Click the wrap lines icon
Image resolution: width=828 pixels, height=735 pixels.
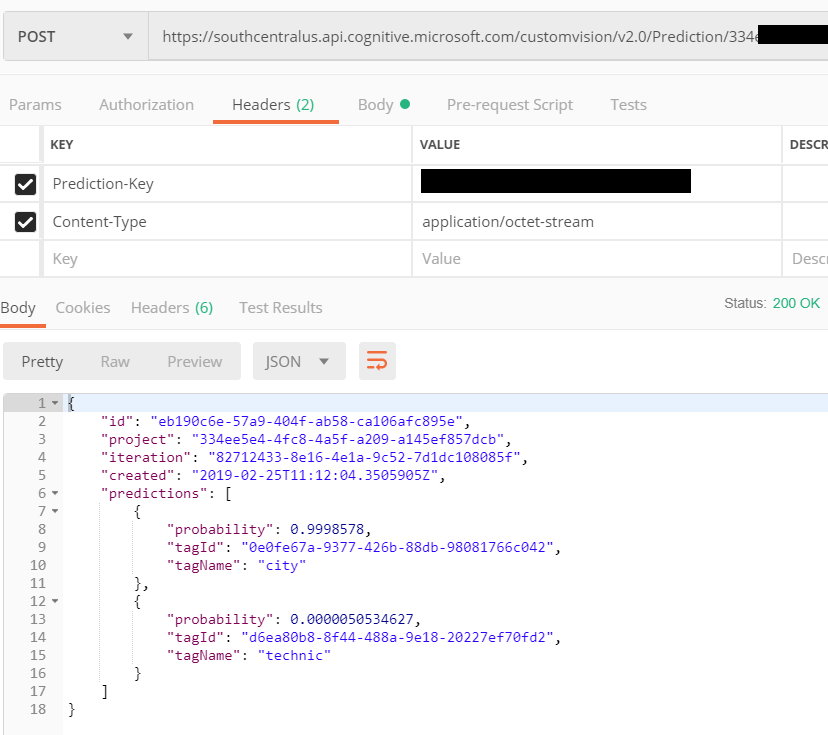[377, 361]
